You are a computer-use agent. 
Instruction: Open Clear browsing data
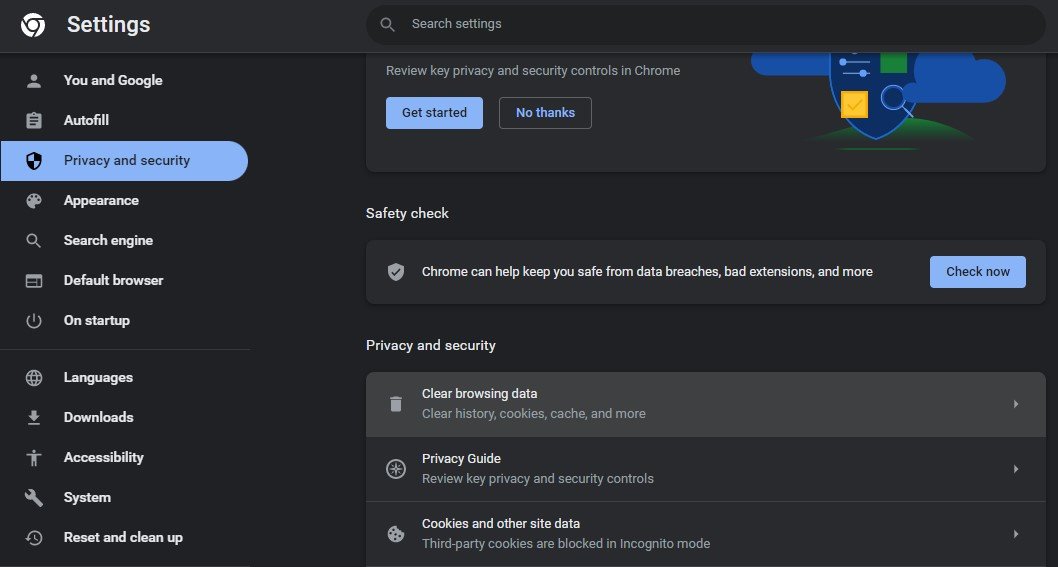pyautogui.click(x=706, y=404)
